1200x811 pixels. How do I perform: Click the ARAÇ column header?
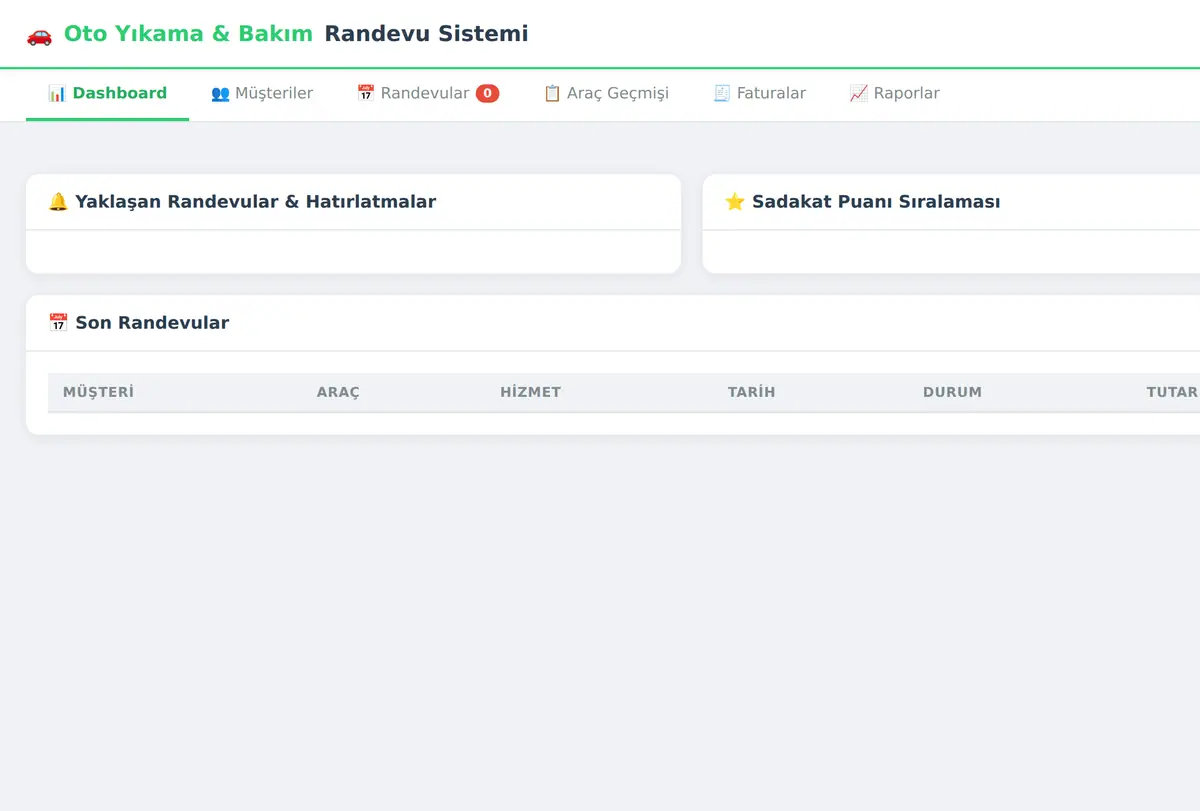coord(338,392)
